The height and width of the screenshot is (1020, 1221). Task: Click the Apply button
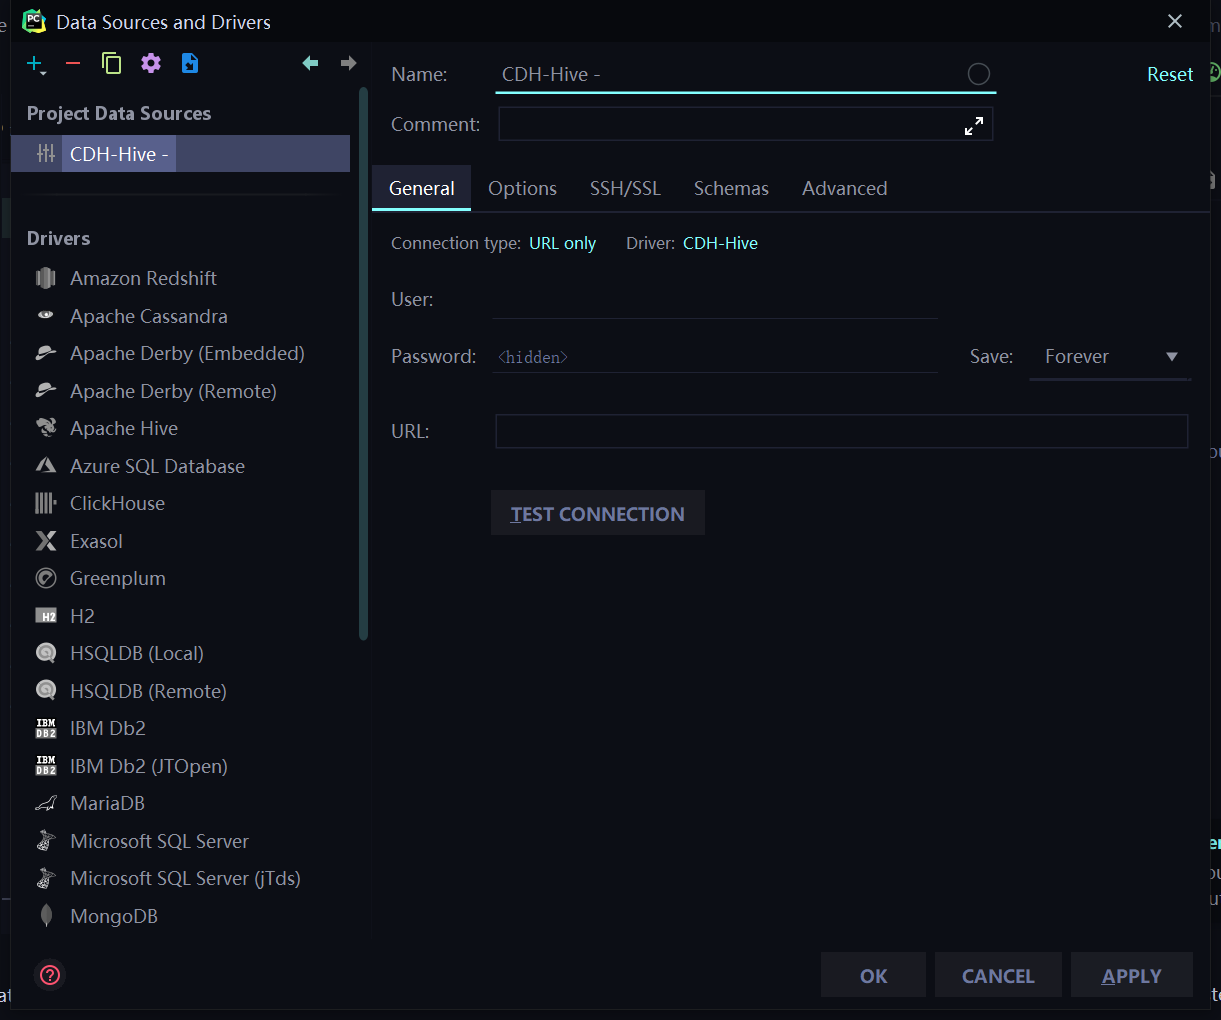point(1132,975)
